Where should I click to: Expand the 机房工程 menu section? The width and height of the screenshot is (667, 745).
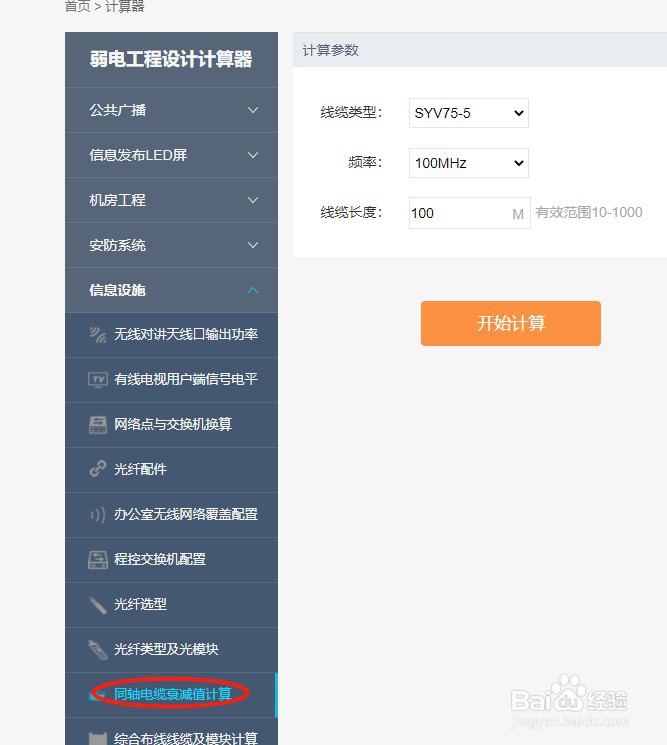171,200
